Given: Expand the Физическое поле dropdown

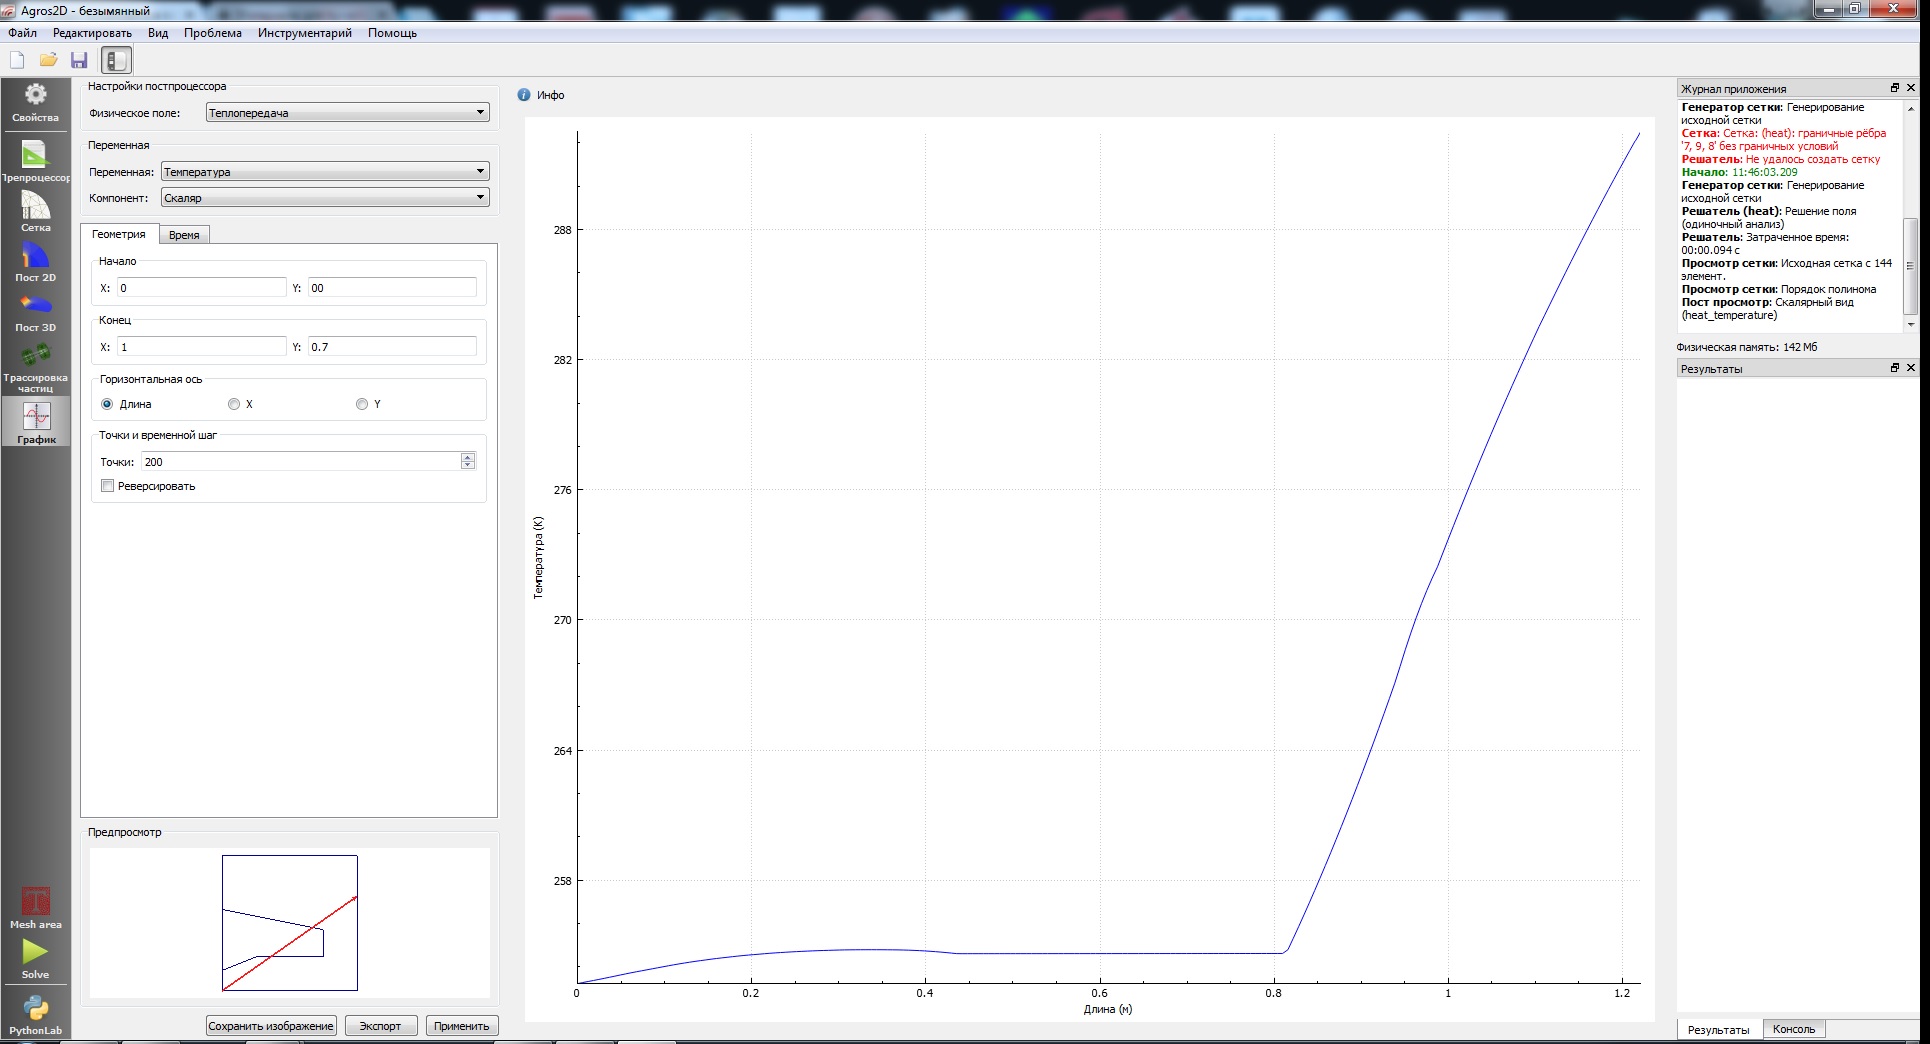Looking at the screenshot, I should tap(347, 113).
